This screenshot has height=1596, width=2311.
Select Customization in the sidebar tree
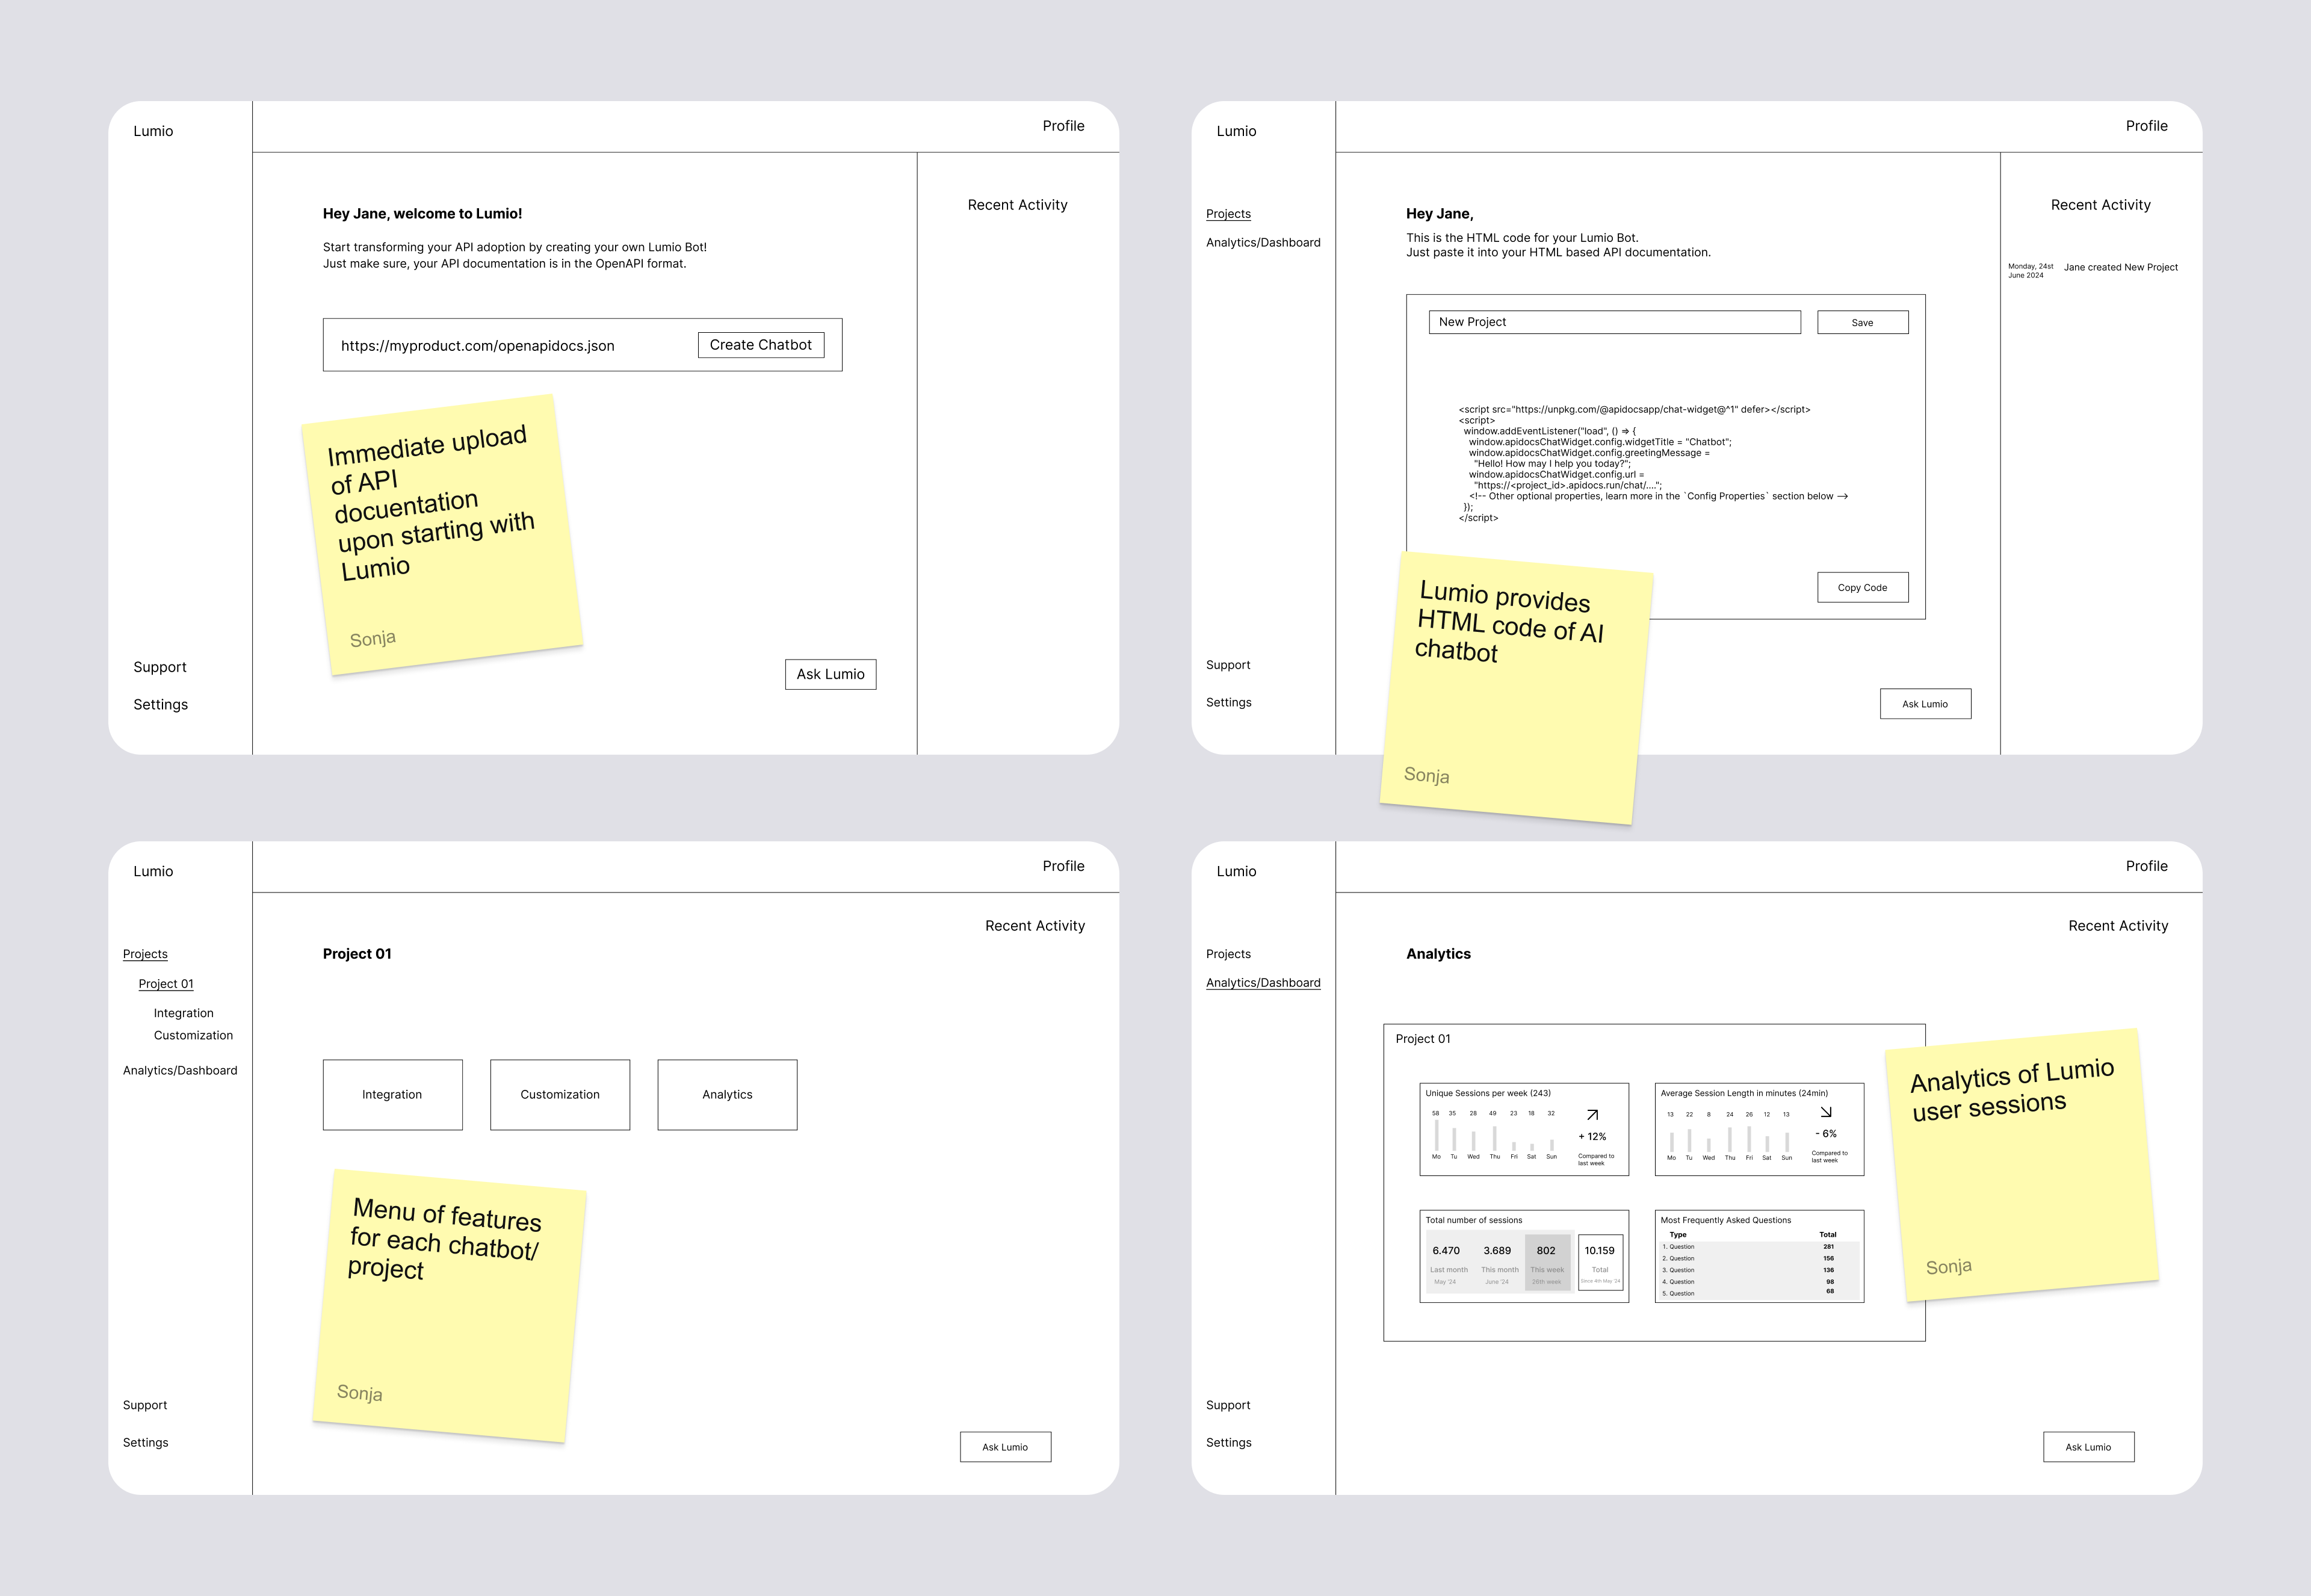point(193,1035)
